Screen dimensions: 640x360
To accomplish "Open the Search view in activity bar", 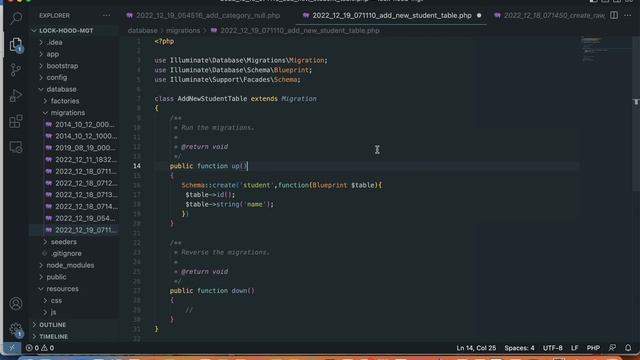I will click(16, 18).
